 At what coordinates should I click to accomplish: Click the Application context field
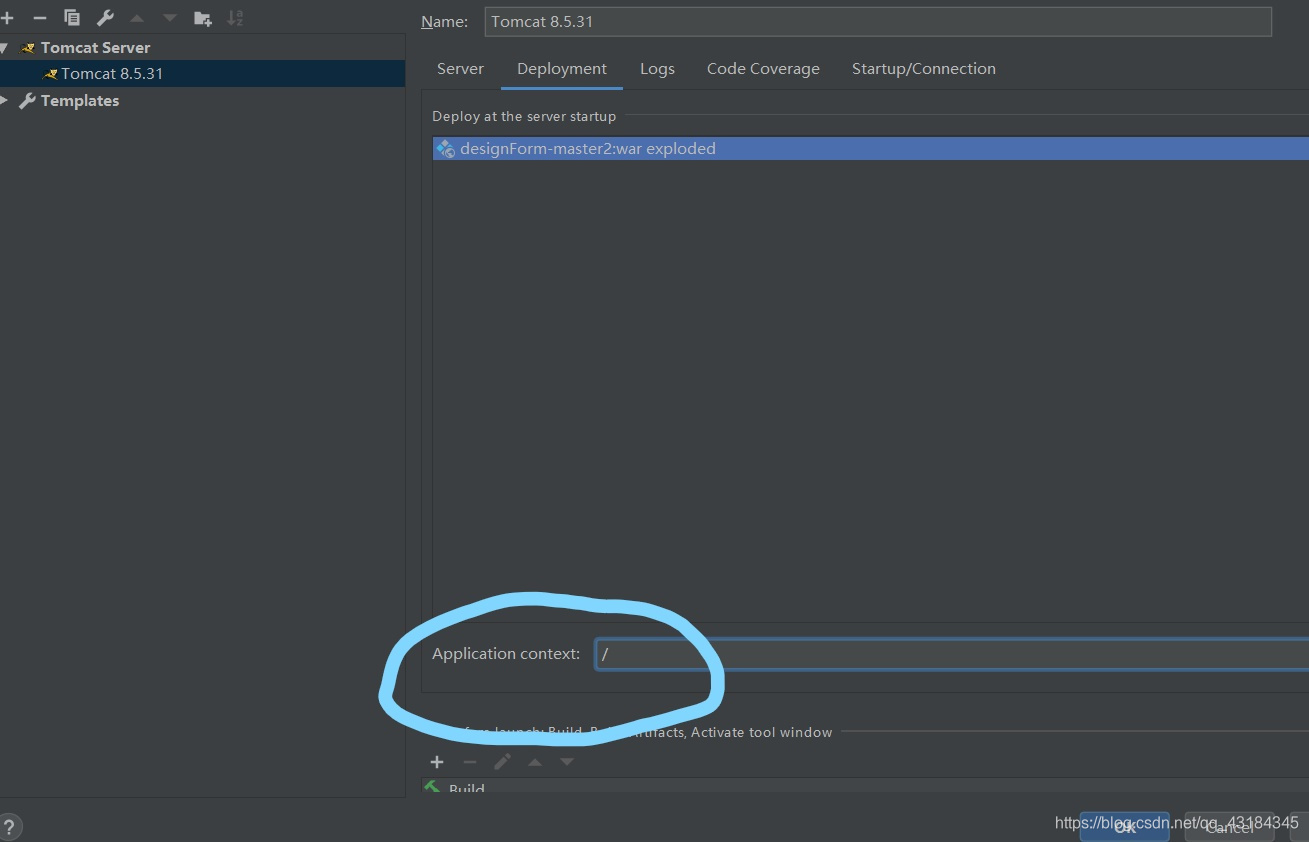pos(951,654)
